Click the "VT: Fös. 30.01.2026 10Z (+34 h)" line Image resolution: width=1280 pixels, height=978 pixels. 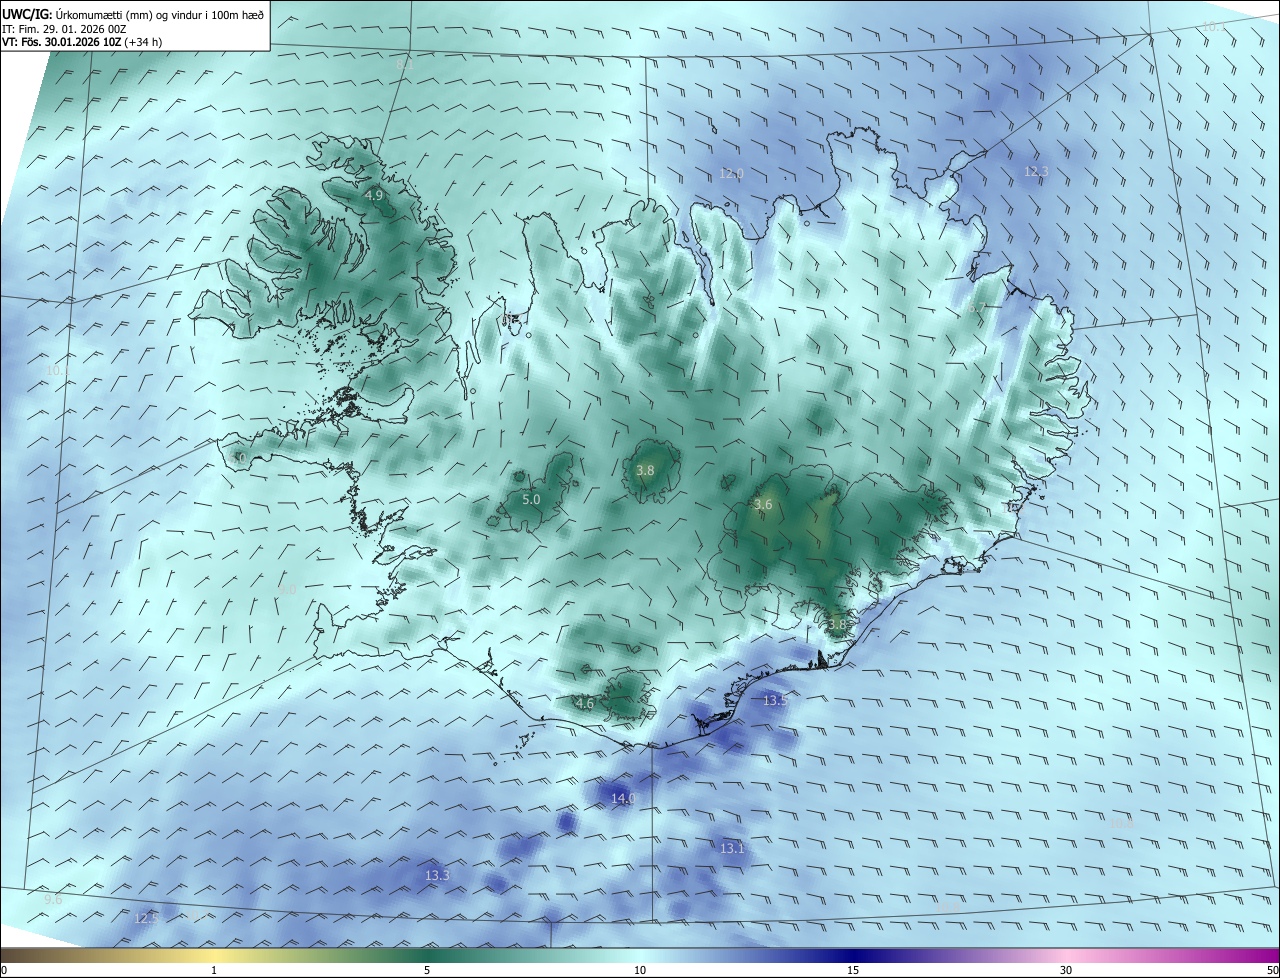tap(84, 43)
